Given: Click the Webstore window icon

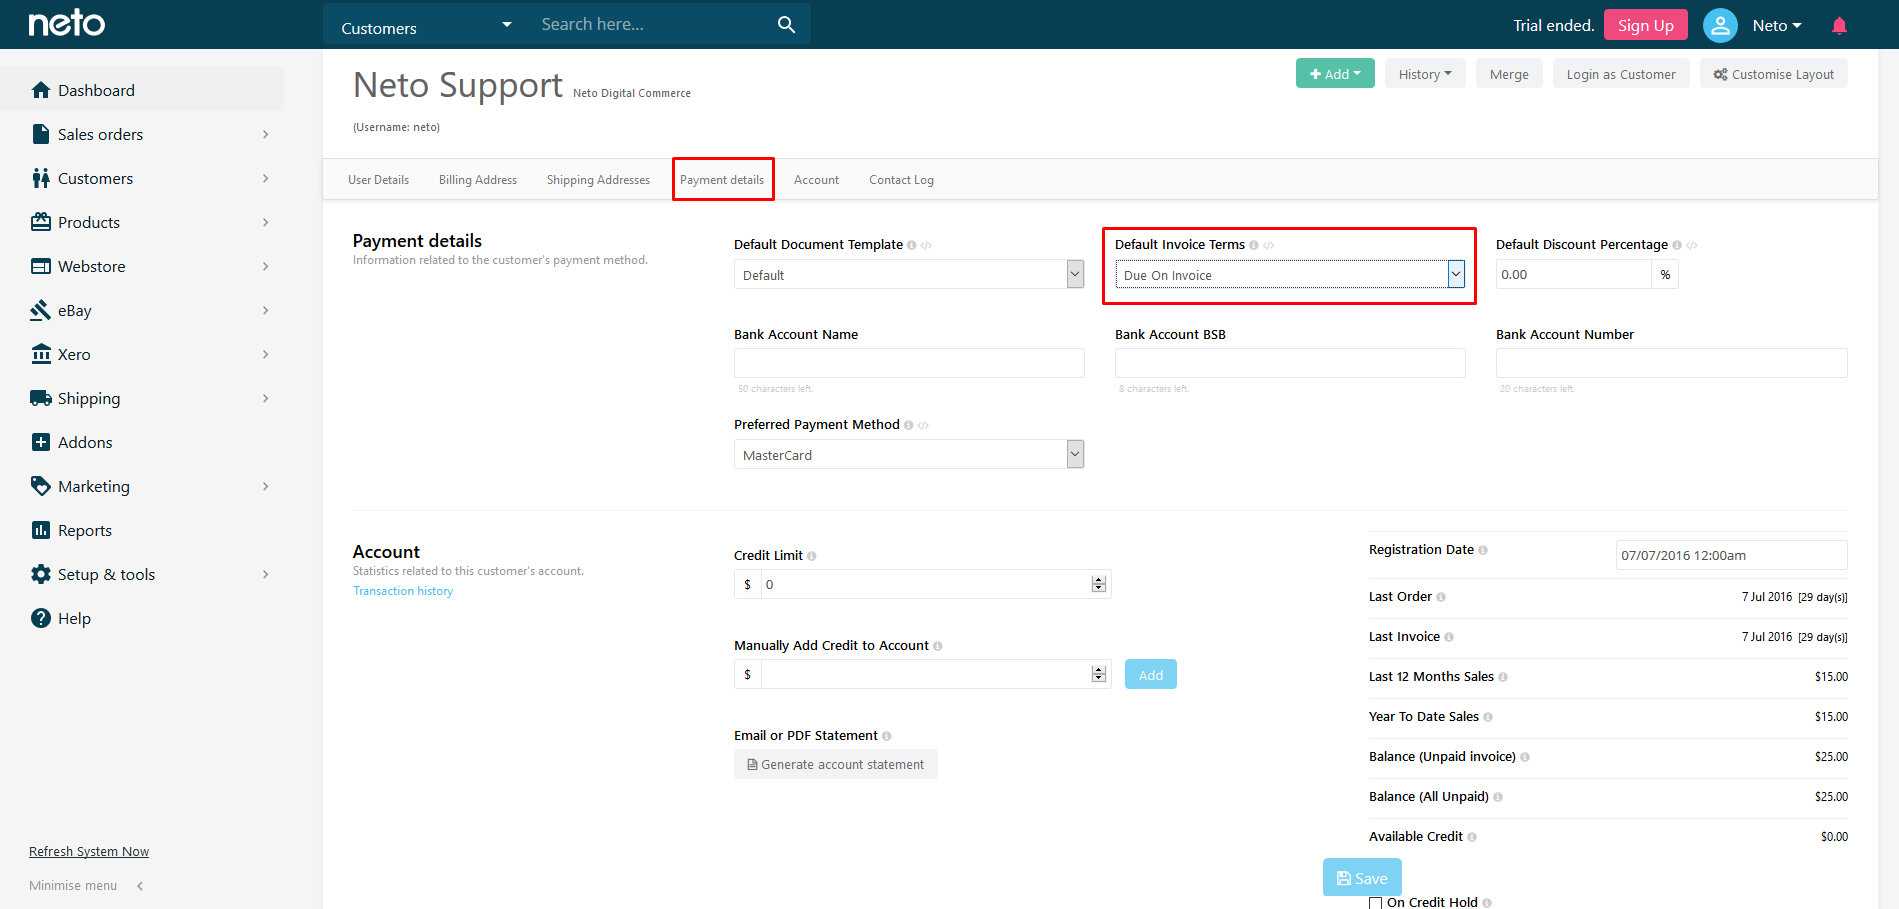Looking at the screenshot, I should 41,266.
